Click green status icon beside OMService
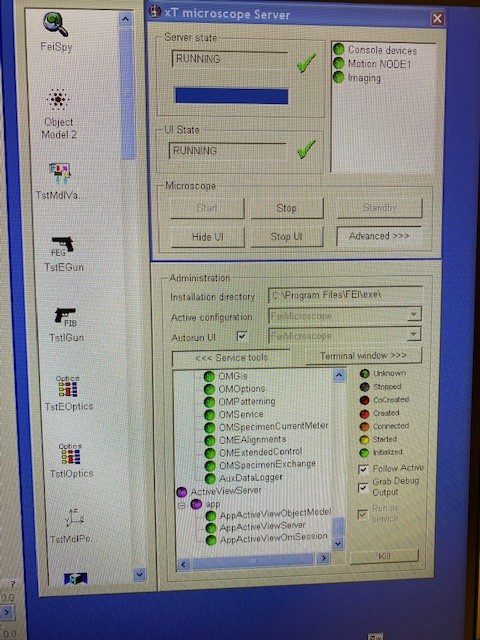 pyautogui.click(x=209, y=415)
